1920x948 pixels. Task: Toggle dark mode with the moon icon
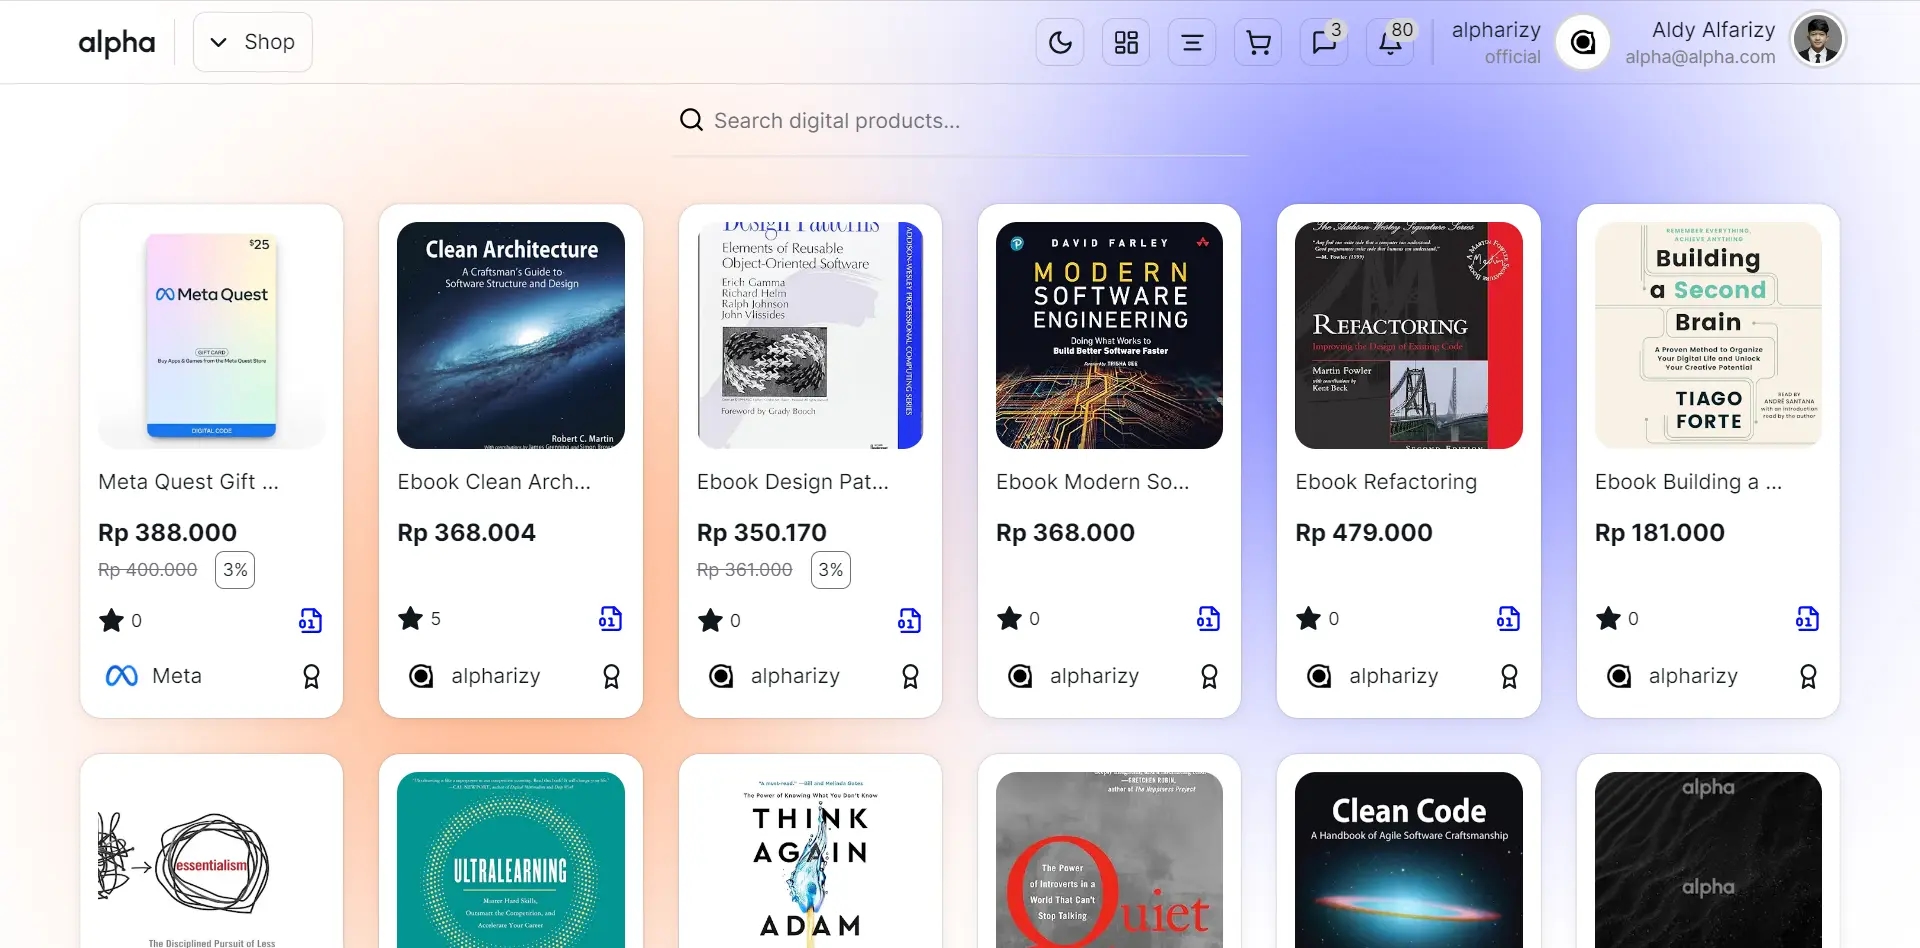[x=1060, y=42]
